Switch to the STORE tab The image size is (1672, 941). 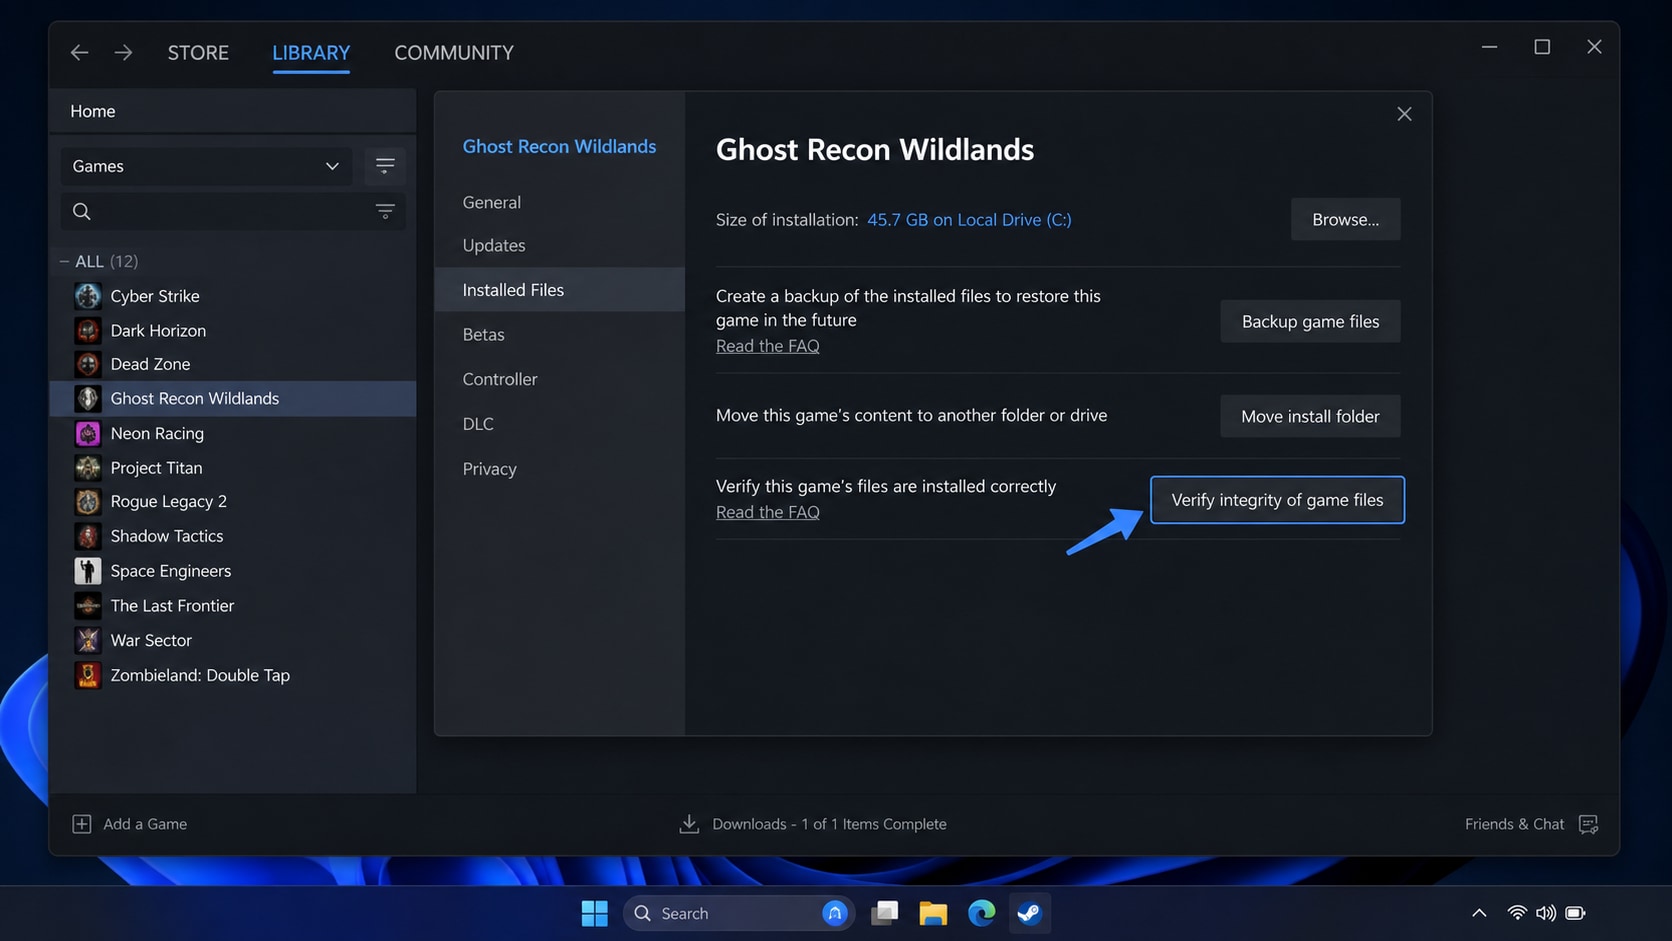[x=198, y=52]
